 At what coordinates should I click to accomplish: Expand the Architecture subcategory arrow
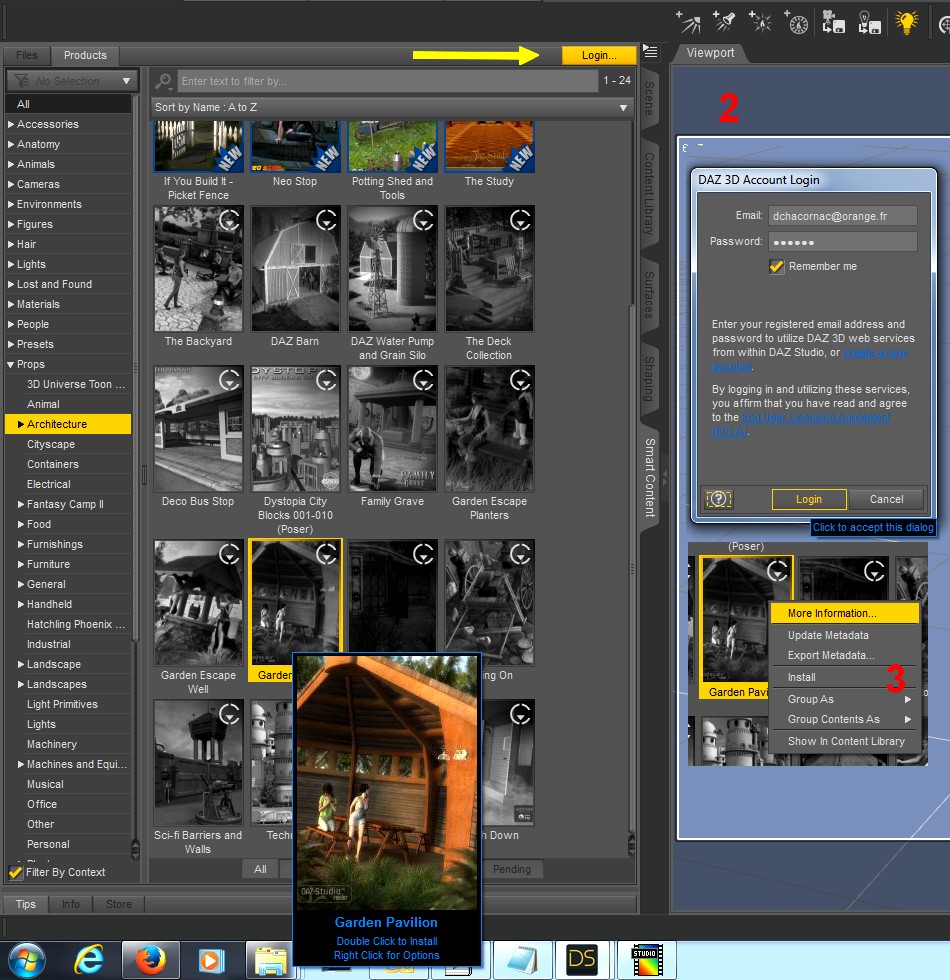(x=21, y=424)
